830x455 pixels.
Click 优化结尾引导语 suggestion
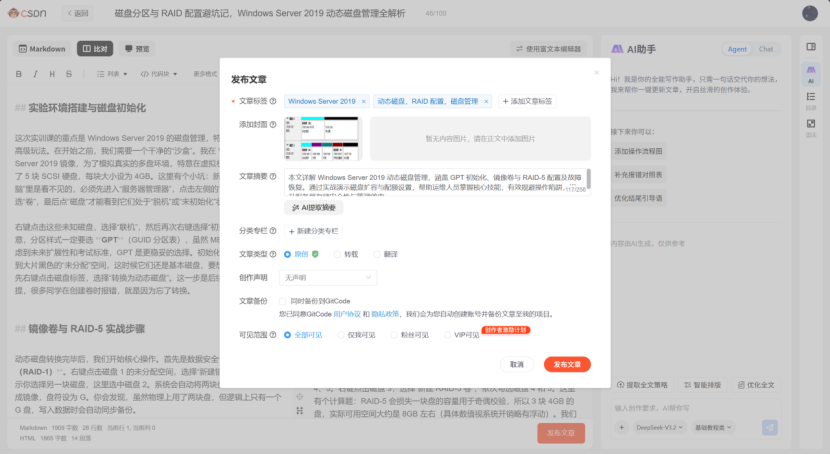[x=638, y=198]
